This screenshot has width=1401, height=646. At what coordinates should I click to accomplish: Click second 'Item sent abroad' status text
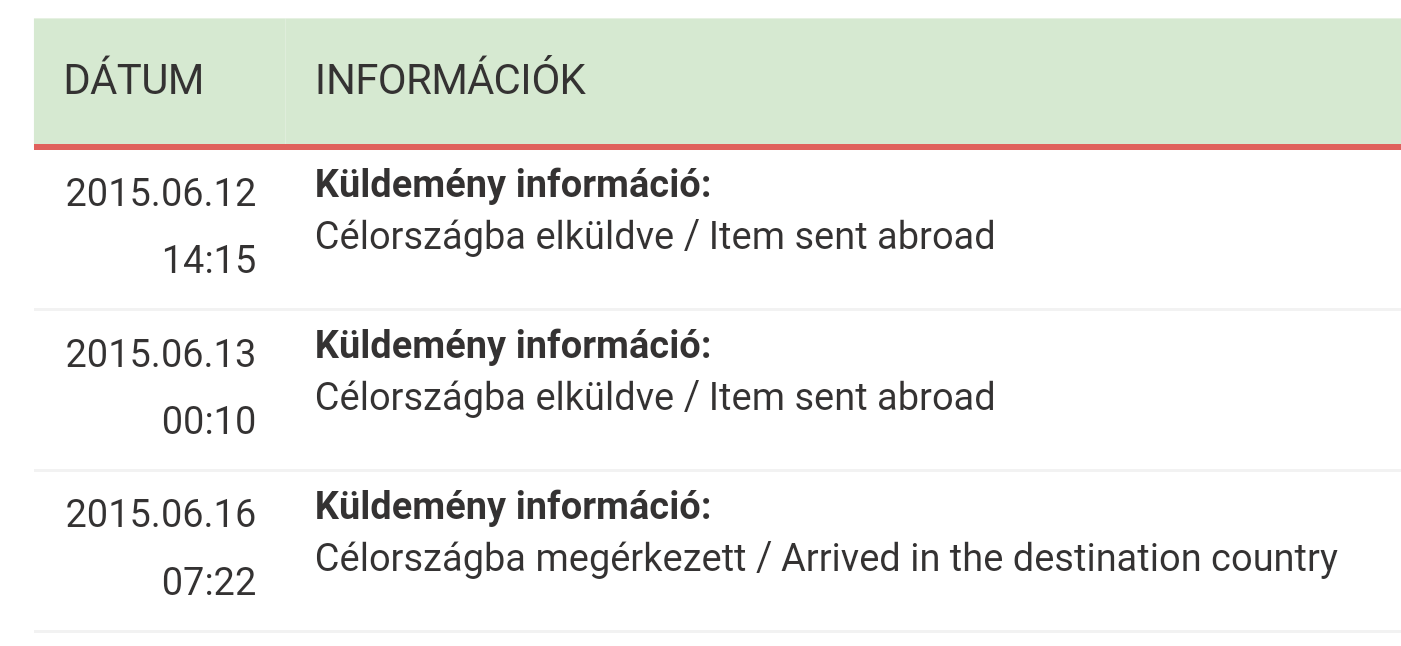click(852, 397)
